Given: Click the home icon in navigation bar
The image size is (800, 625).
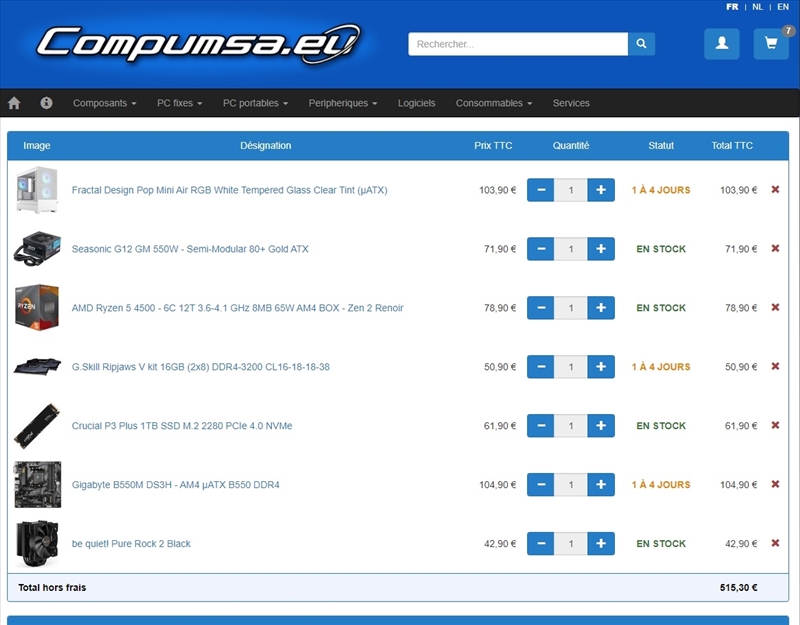Looking at the screenshot, I should (x=14, y=103).
